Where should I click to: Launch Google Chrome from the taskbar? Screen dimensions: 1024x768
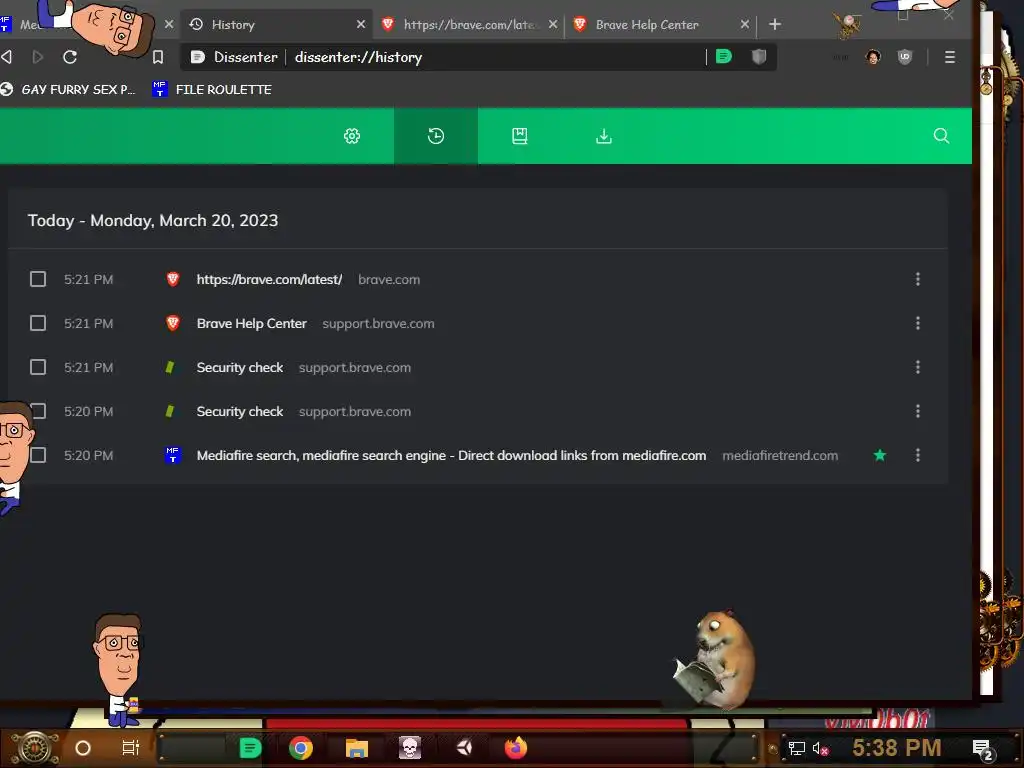[x=301, y=748]
